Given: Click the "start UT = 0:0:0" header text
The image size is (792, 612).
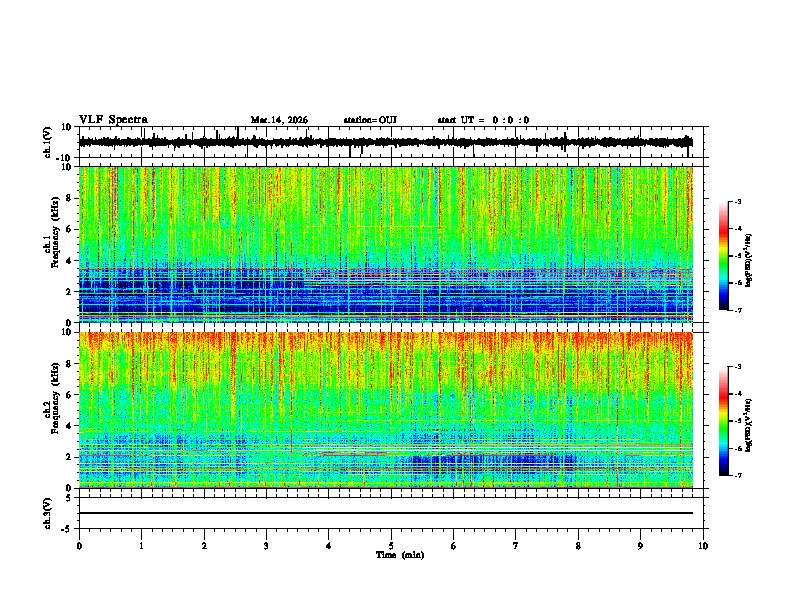Looking at the screenshot, I should [483, 120].
